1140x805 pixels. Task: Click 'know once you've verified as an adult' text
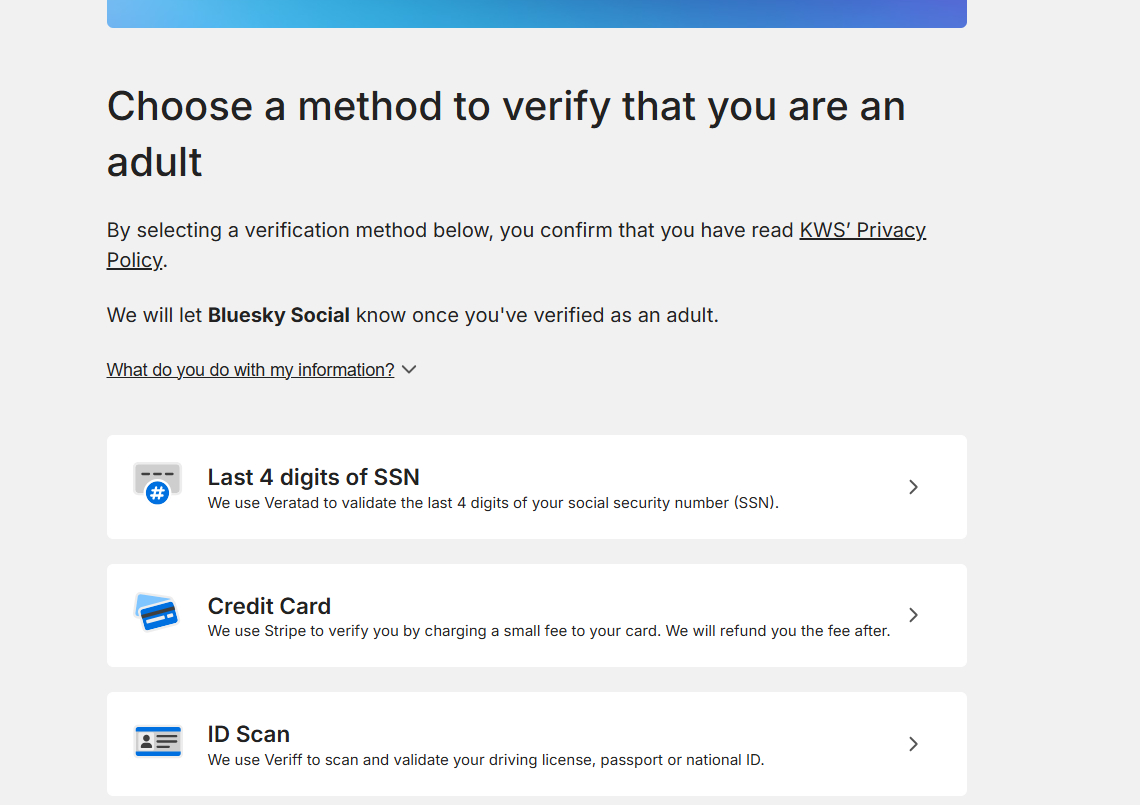(x=537, y=315)
